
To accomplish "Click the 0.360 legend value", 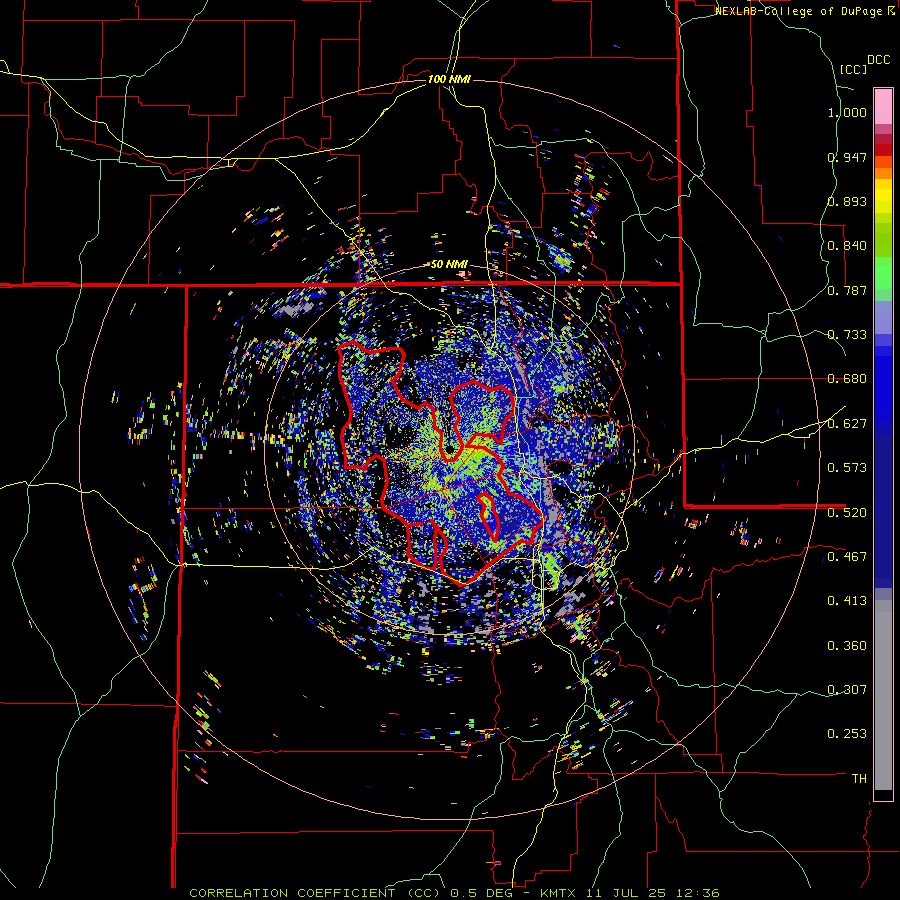I will pyautogui.click(x=847, y=646).
